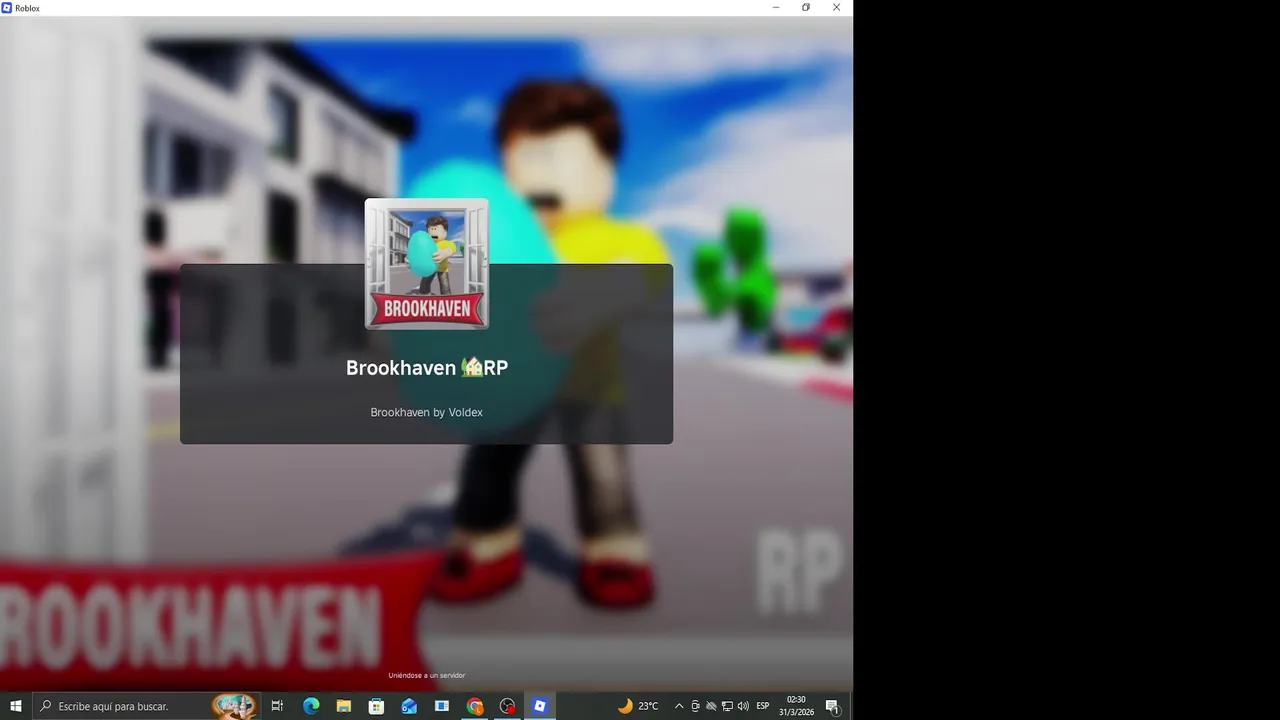Launch Microsoft Edge from the taskbar
Image resolution: width=1280 pixels, height=720 pixels.
(311, 706)
